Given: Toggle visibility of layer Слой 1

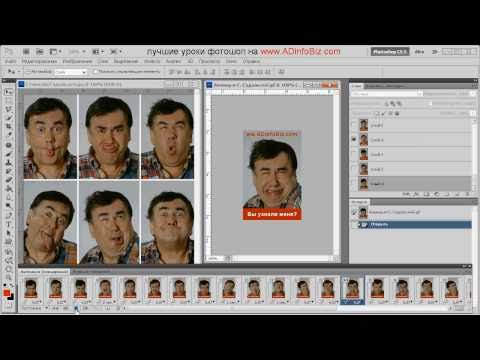Looking at the screenshot, I should point(354,184).
